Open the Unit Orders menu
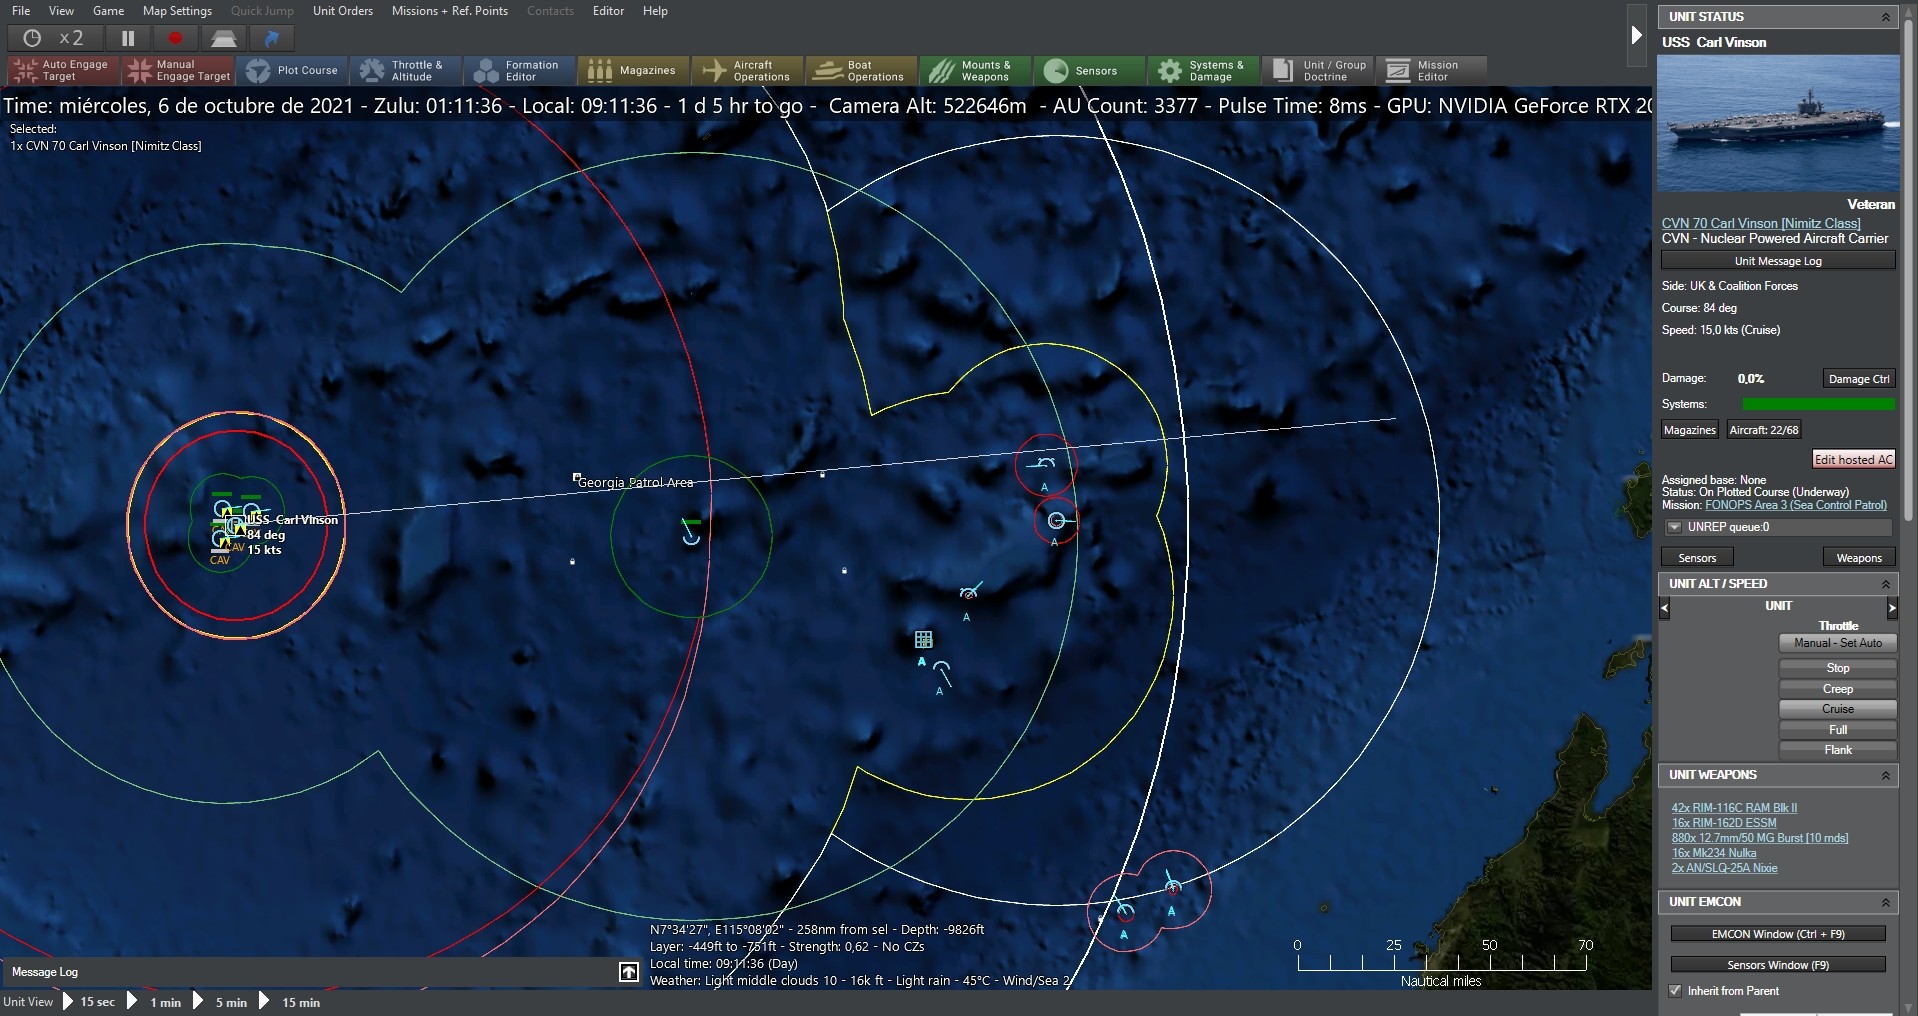The width and height of the screenshot is (1918, 1016). click(x=342, y=11)
